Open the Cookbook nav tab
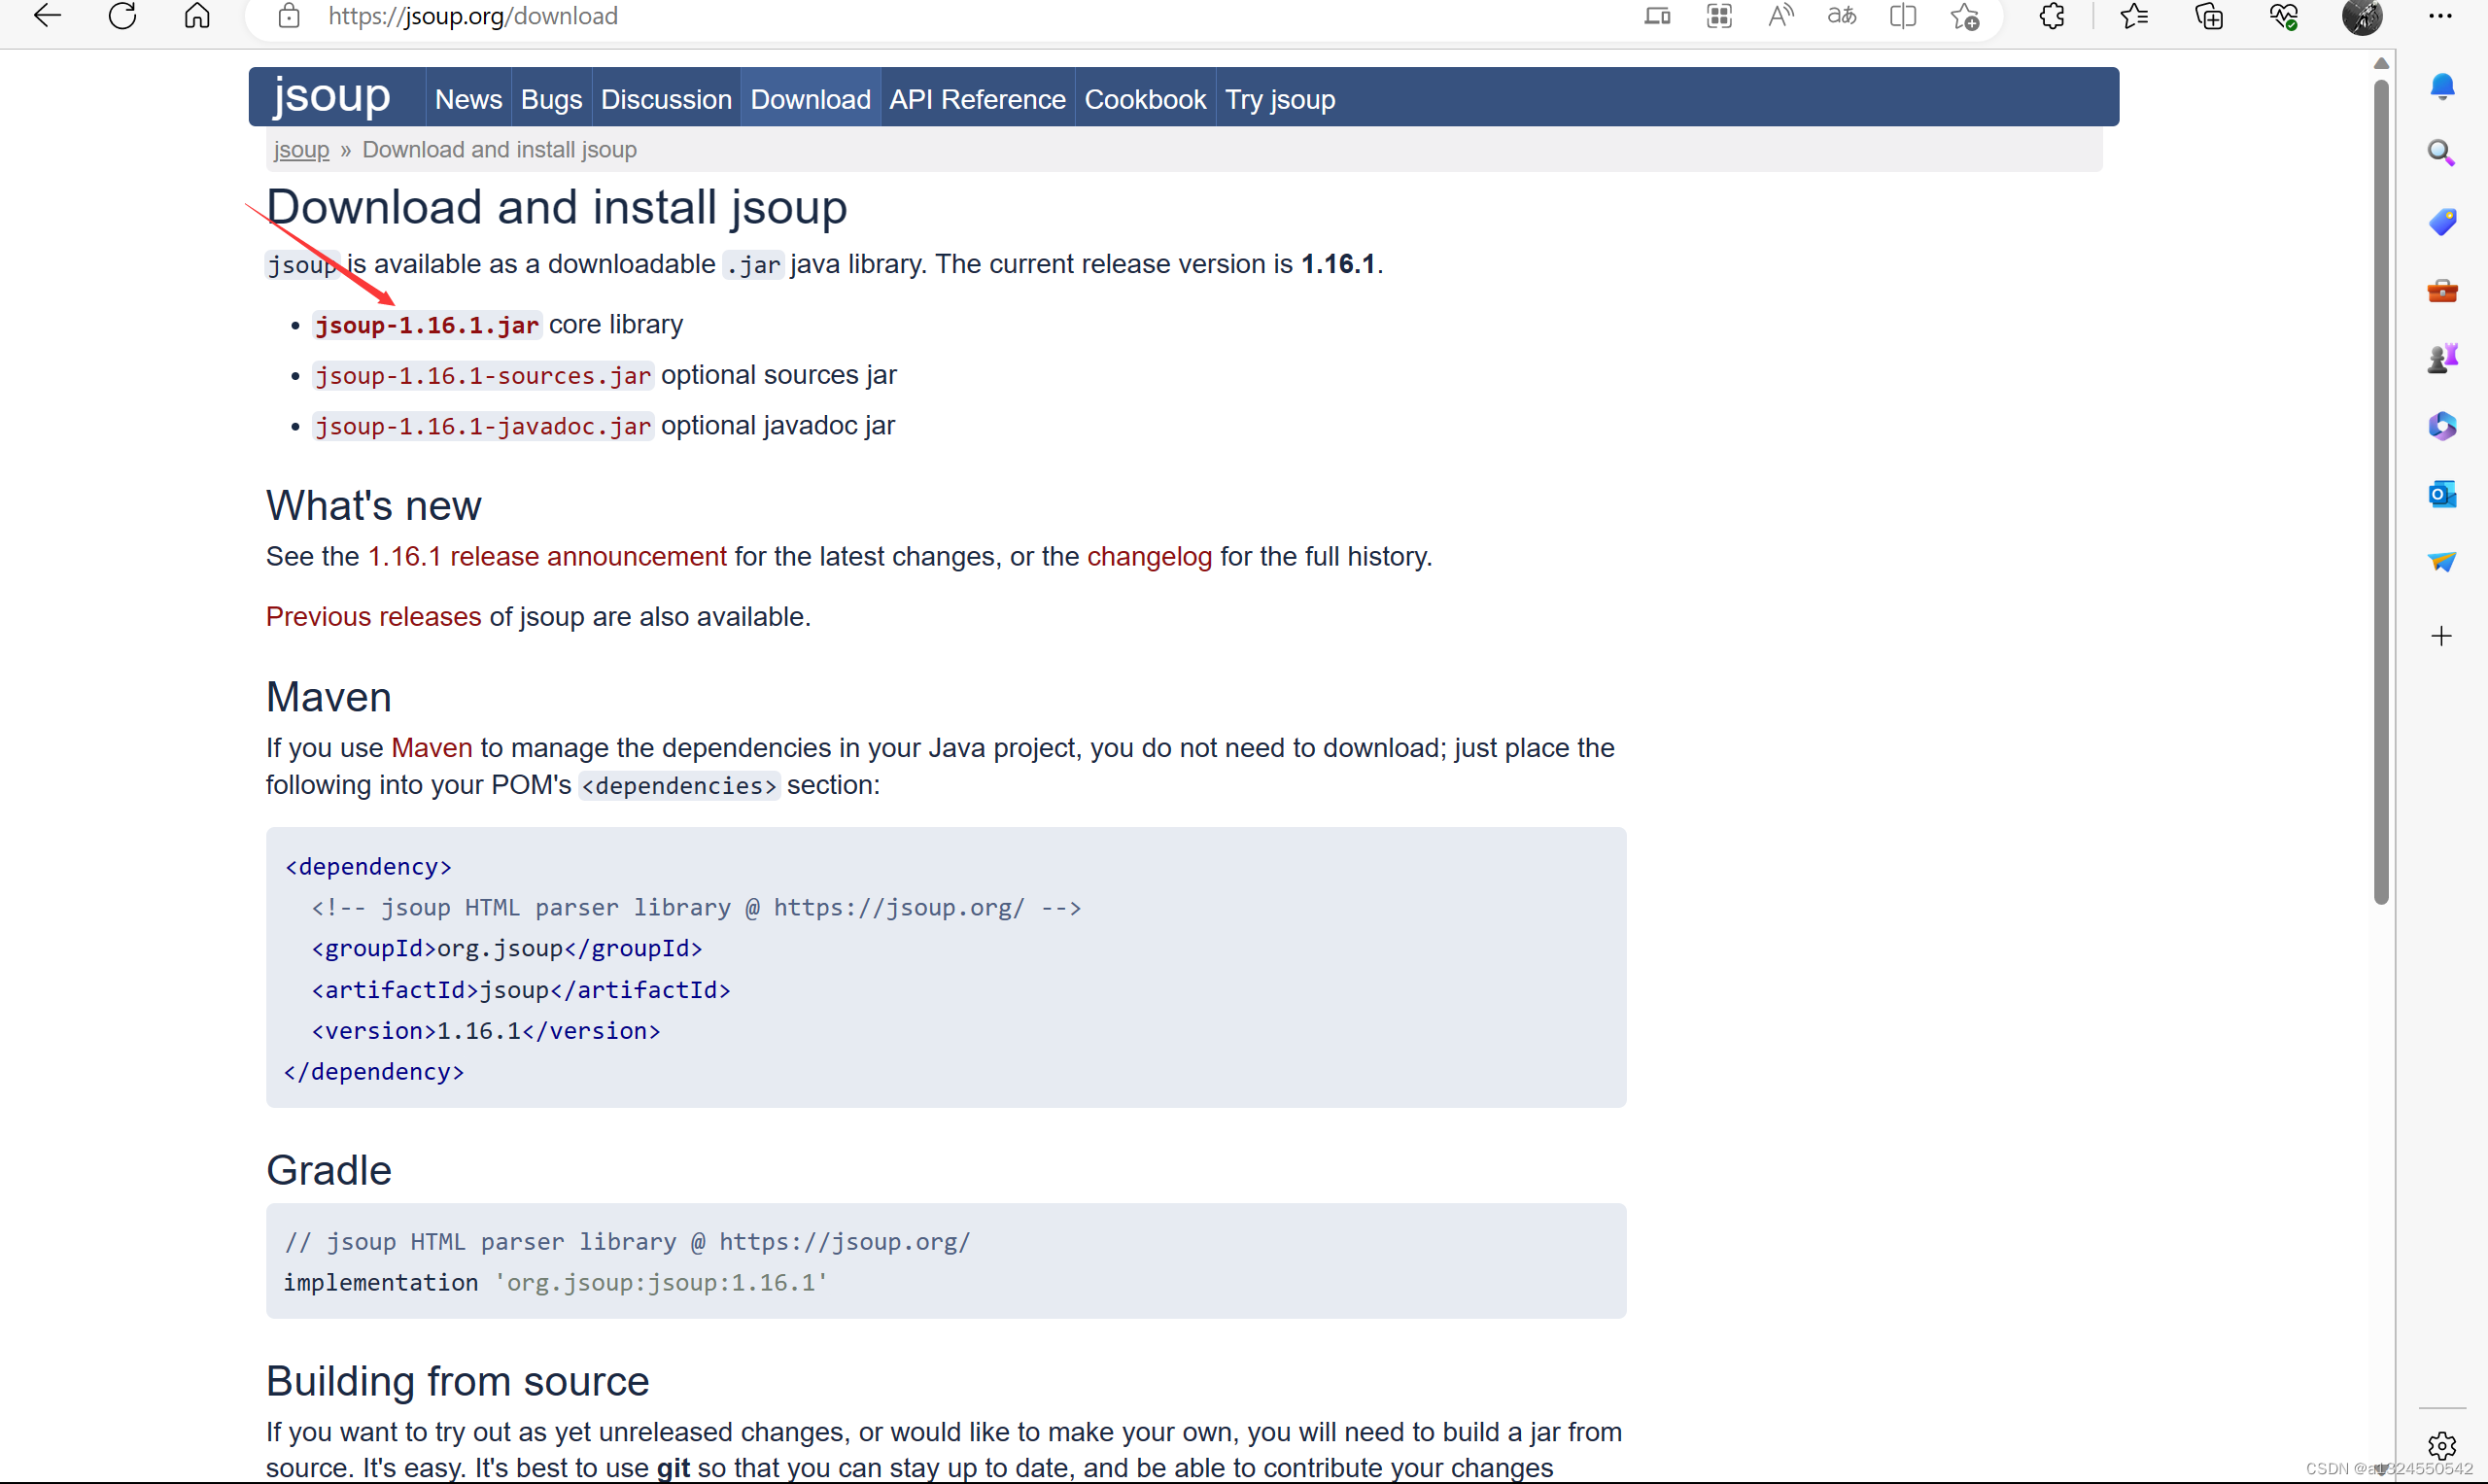 click(1144, 99)
